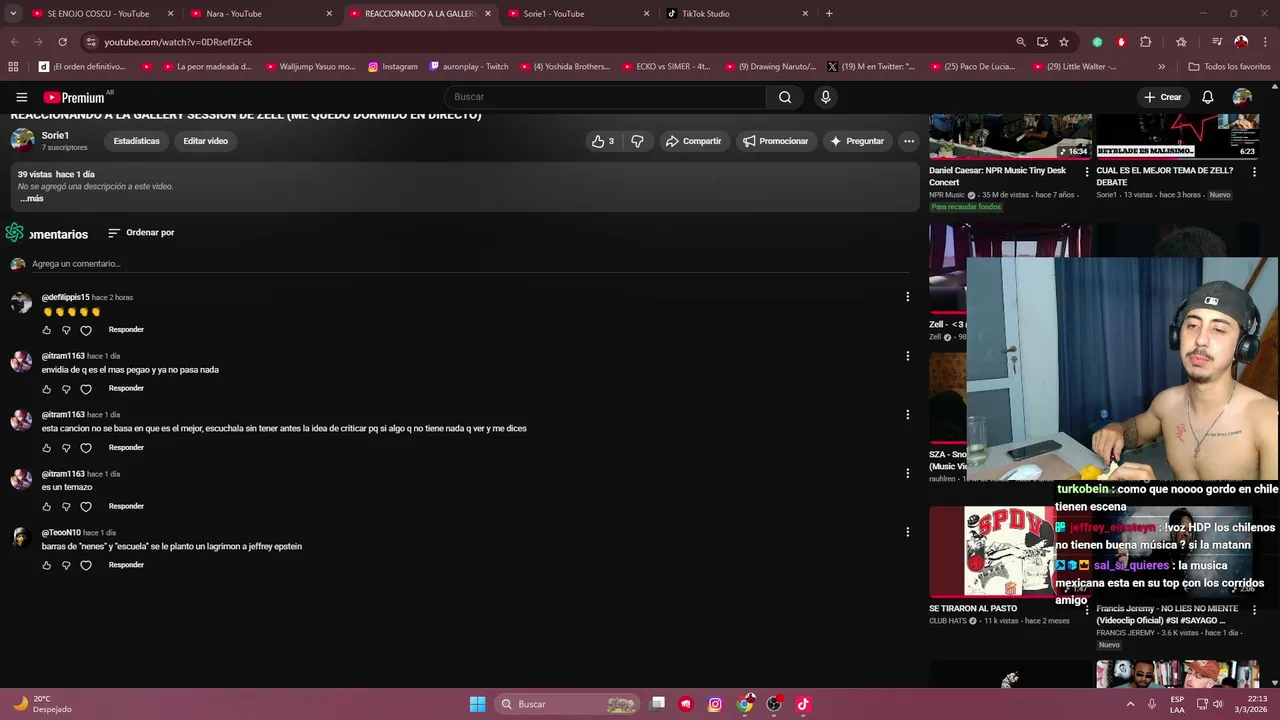The image size is (1280, 720).
Task: Open the commenter avatar of @TeooN10
Action: click(x=21, y=538)
